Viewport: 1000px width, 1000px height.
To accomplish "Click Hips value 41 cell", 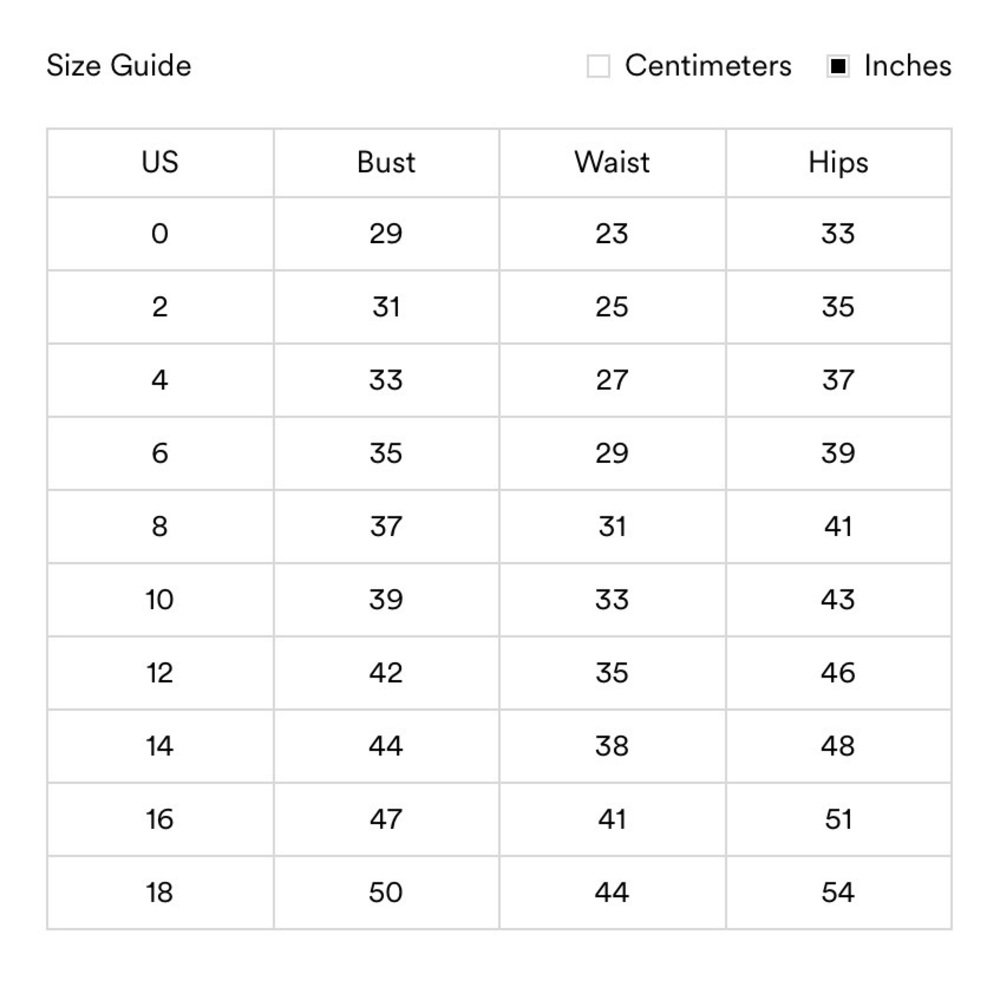I will (839, 527).
